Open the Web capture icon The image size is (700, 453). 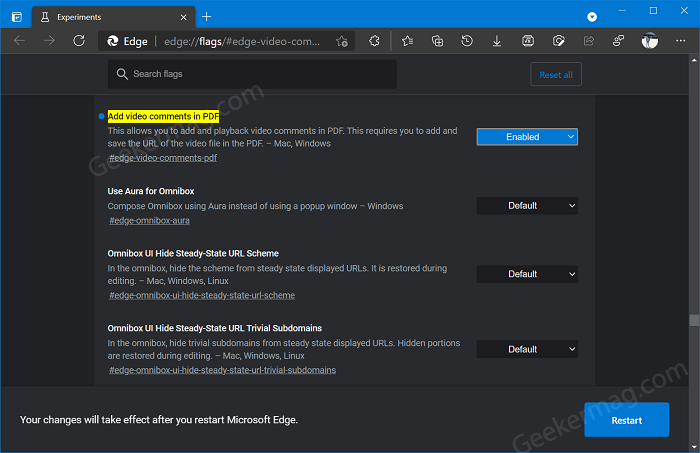[x=558, y=41]
